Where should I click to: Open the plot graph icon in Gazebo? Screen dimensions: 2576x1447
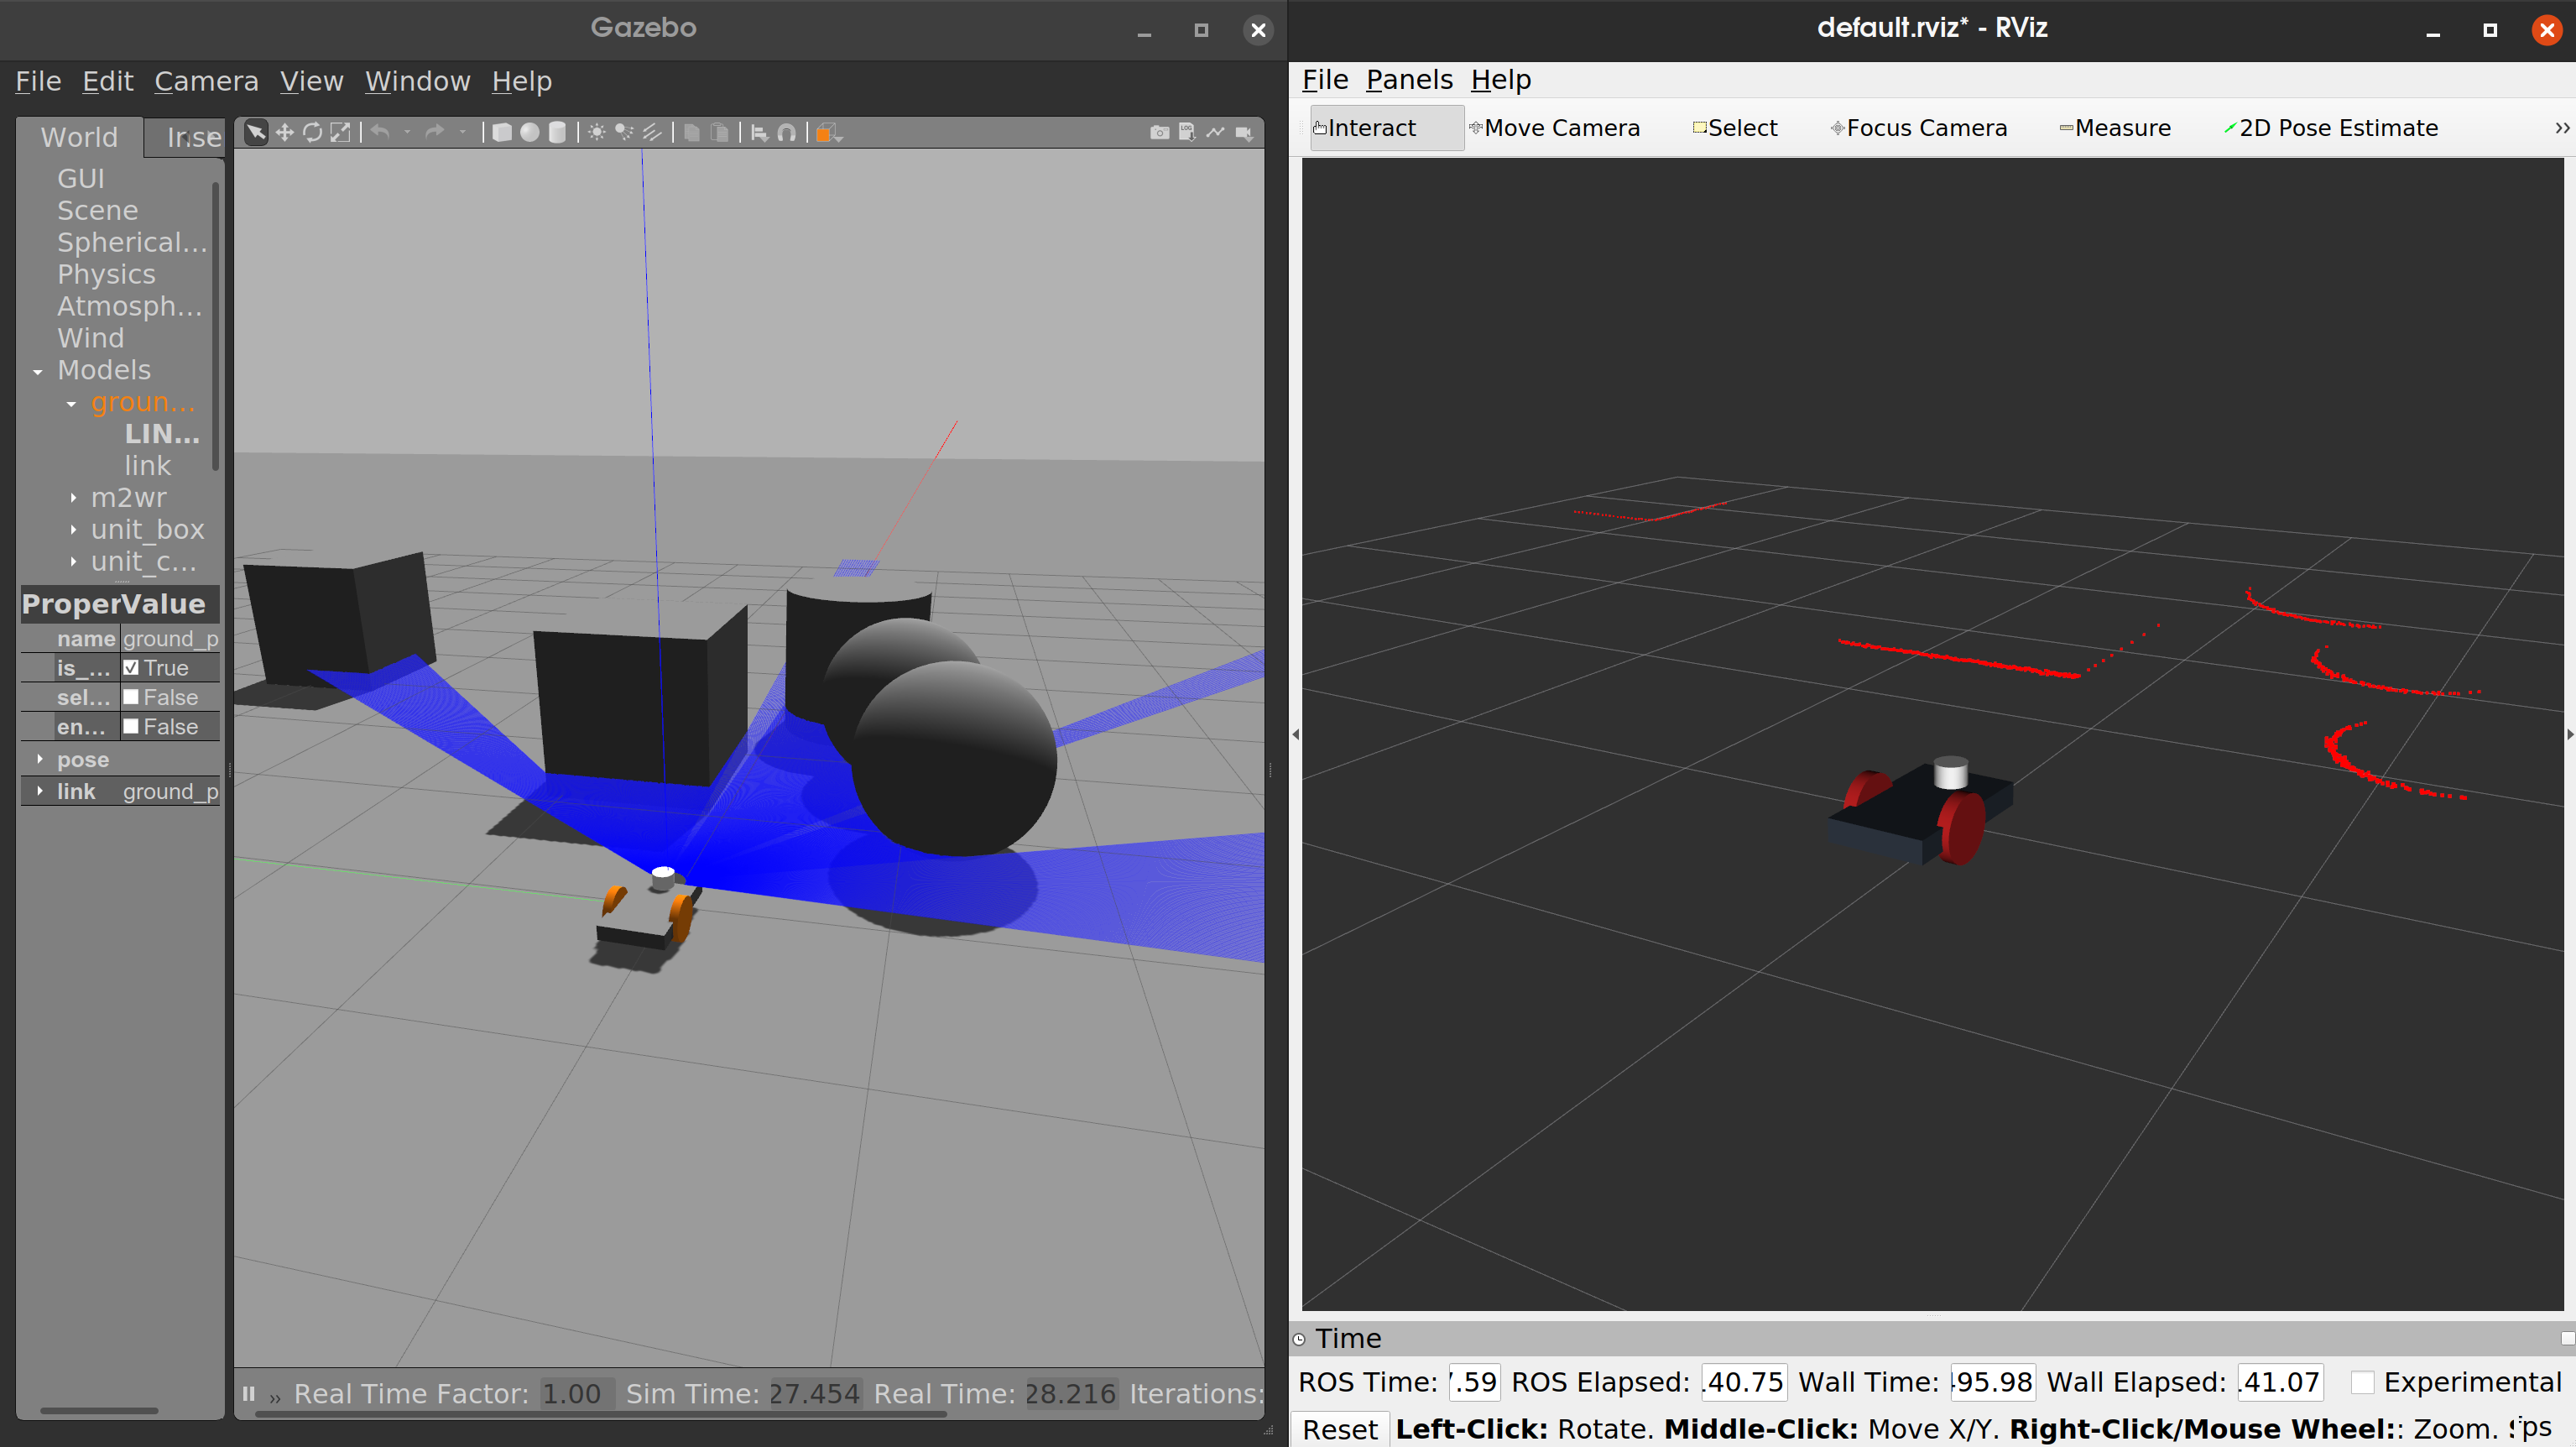(1215, 132)
